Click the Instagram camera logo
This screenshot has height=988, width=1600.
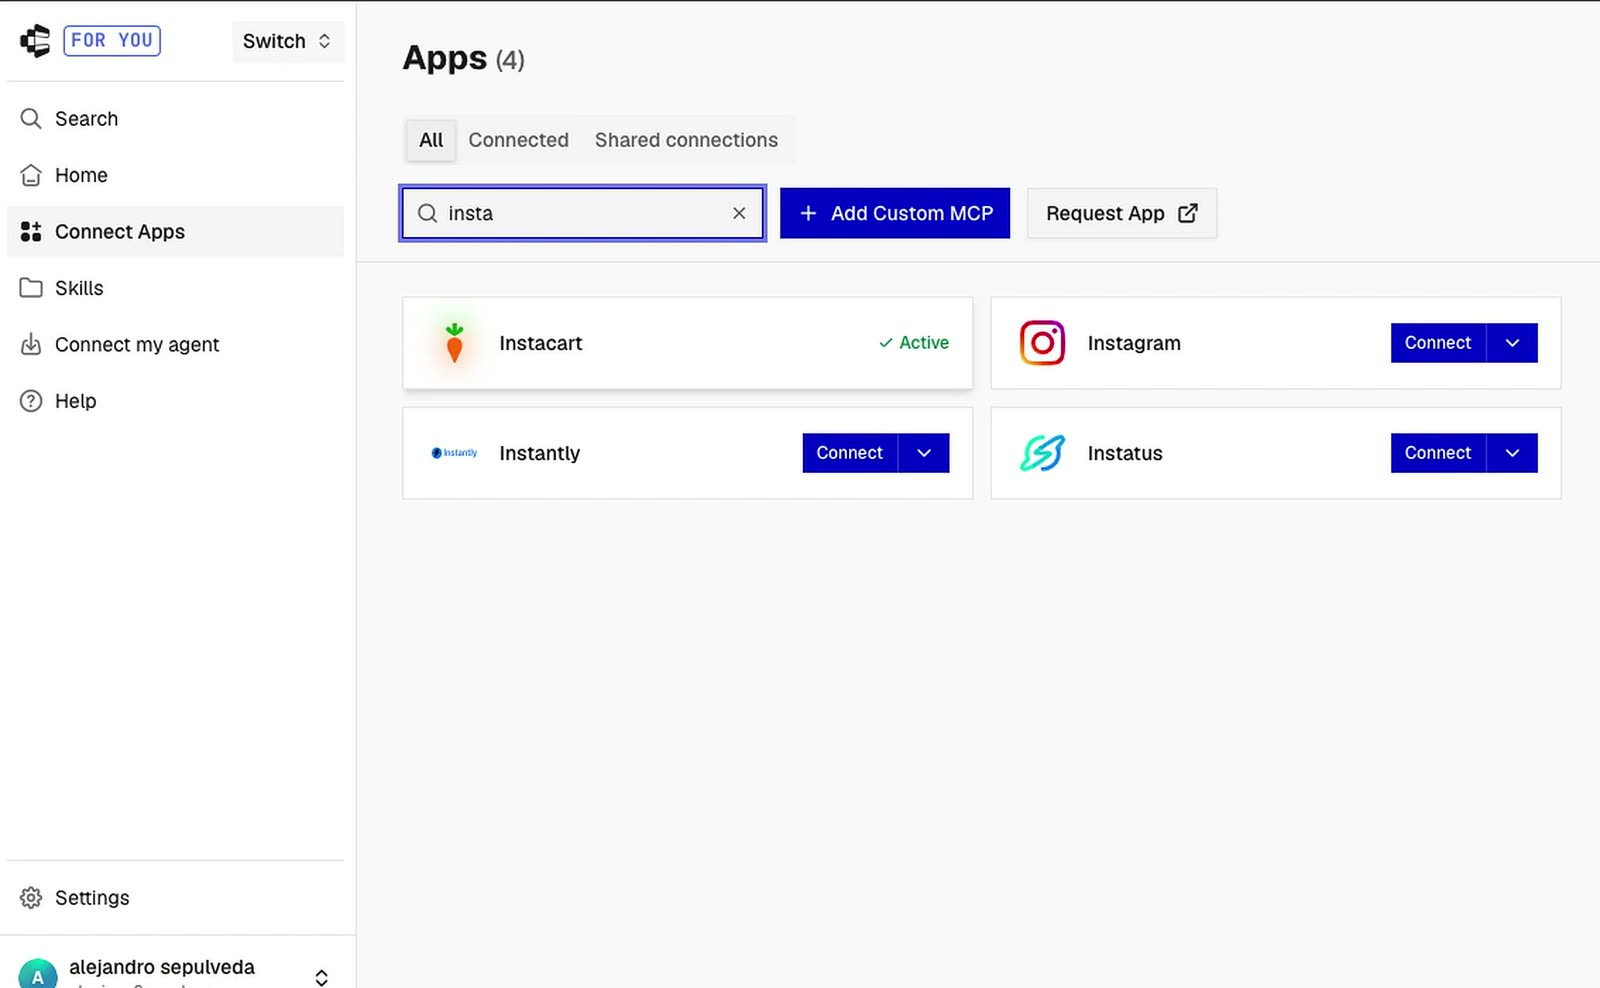1042,343
